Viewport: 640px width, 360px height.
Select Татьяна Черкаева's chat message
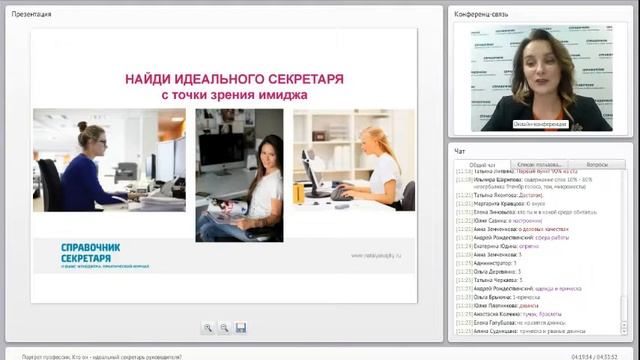point(489,280)
